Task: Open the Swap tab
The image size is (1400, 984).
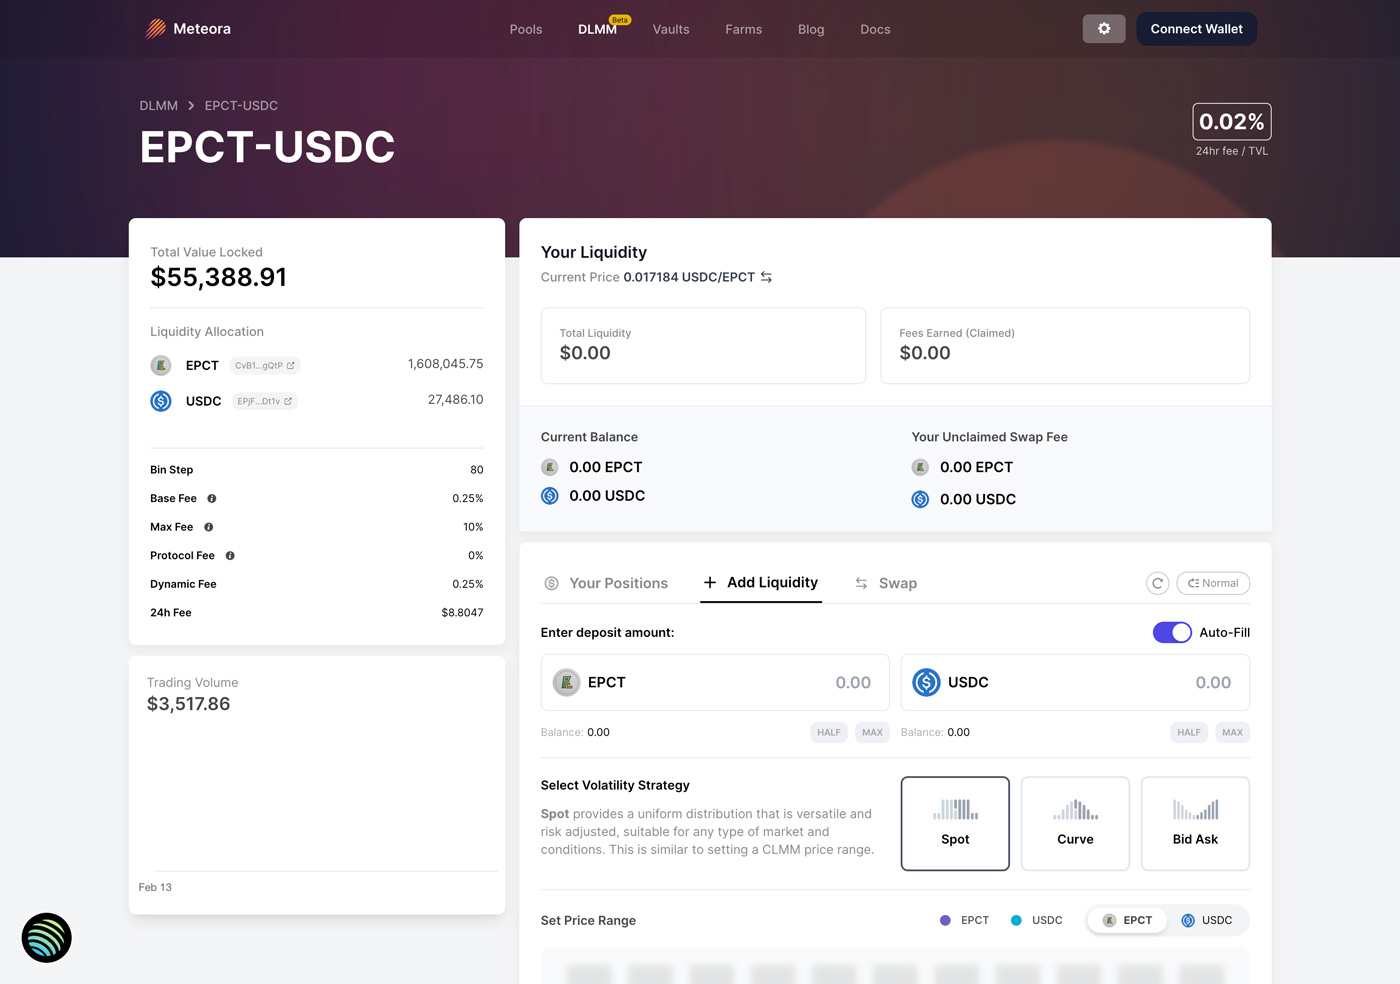Action: tap(886, 583)
